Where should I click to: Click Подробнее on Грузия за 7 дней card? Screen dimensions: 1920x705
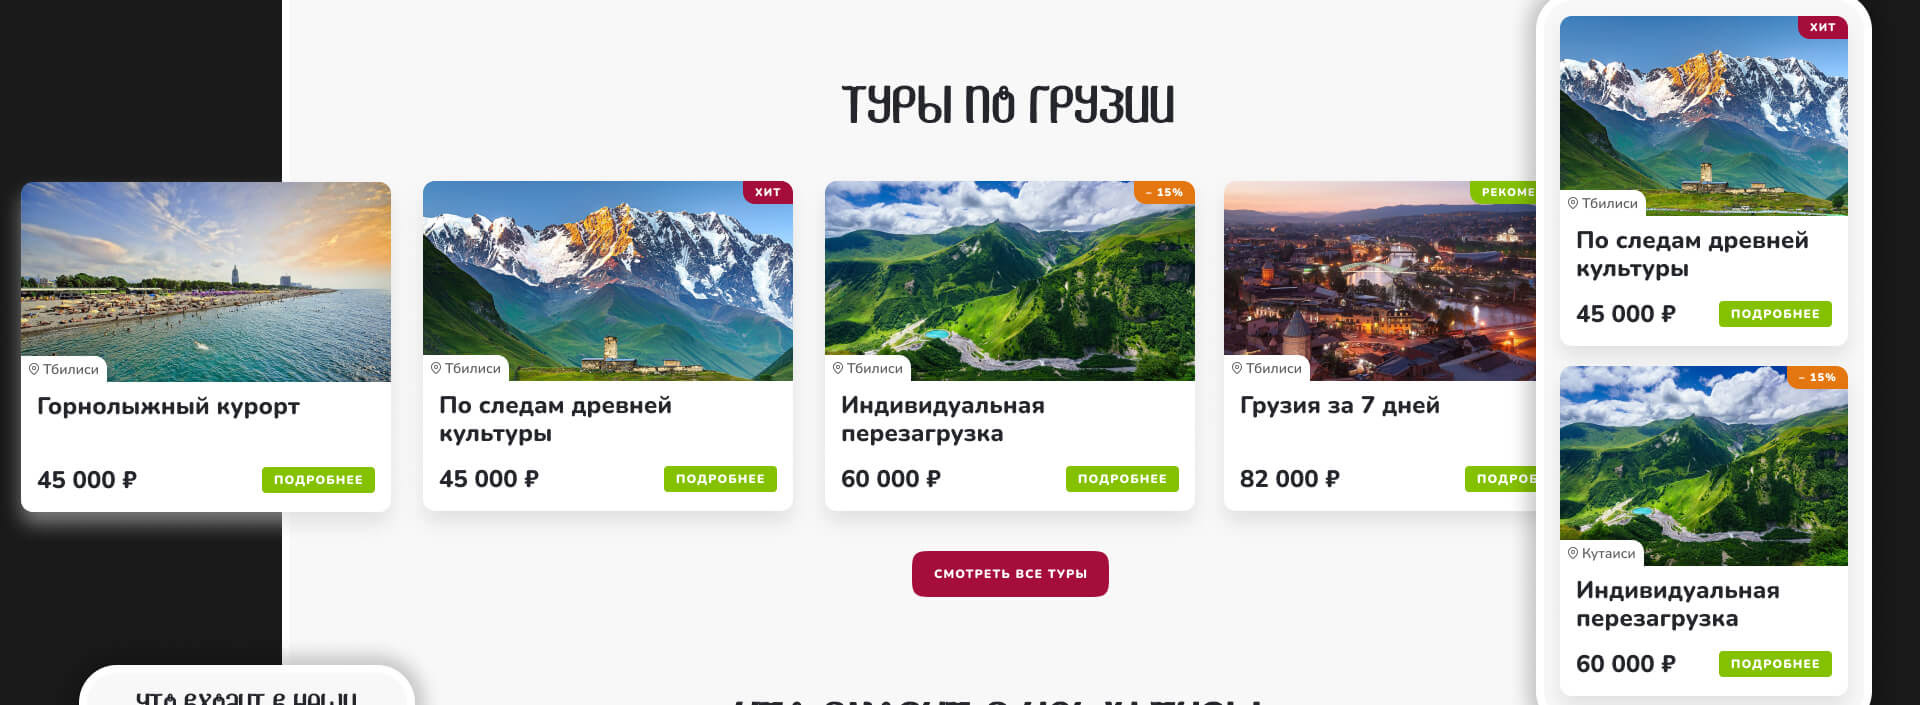pos(1501,479)
